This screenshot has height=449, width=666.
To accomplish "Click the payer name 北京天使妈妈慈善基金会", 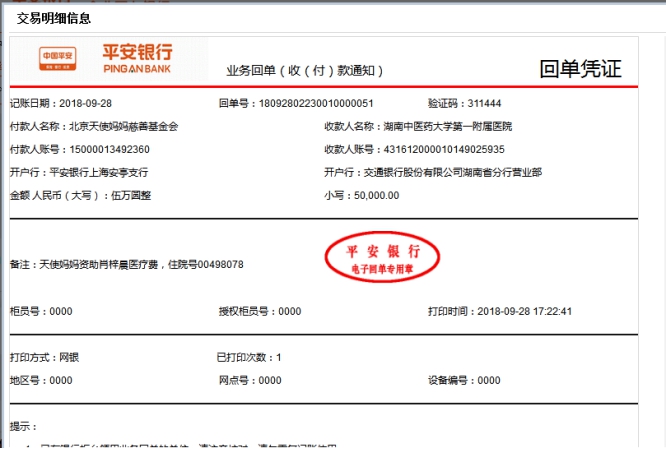I will point(124,126).
